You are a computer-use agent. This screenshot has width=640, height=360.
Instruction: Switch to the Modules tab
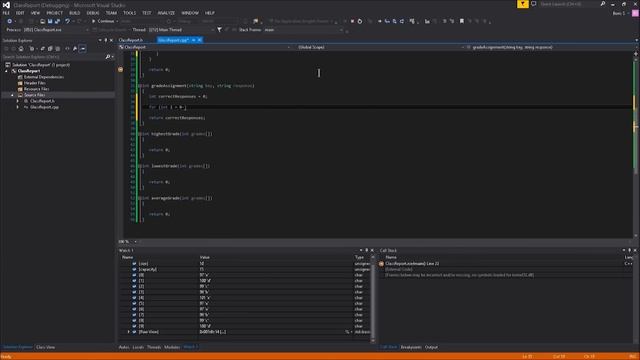point(172,347)
